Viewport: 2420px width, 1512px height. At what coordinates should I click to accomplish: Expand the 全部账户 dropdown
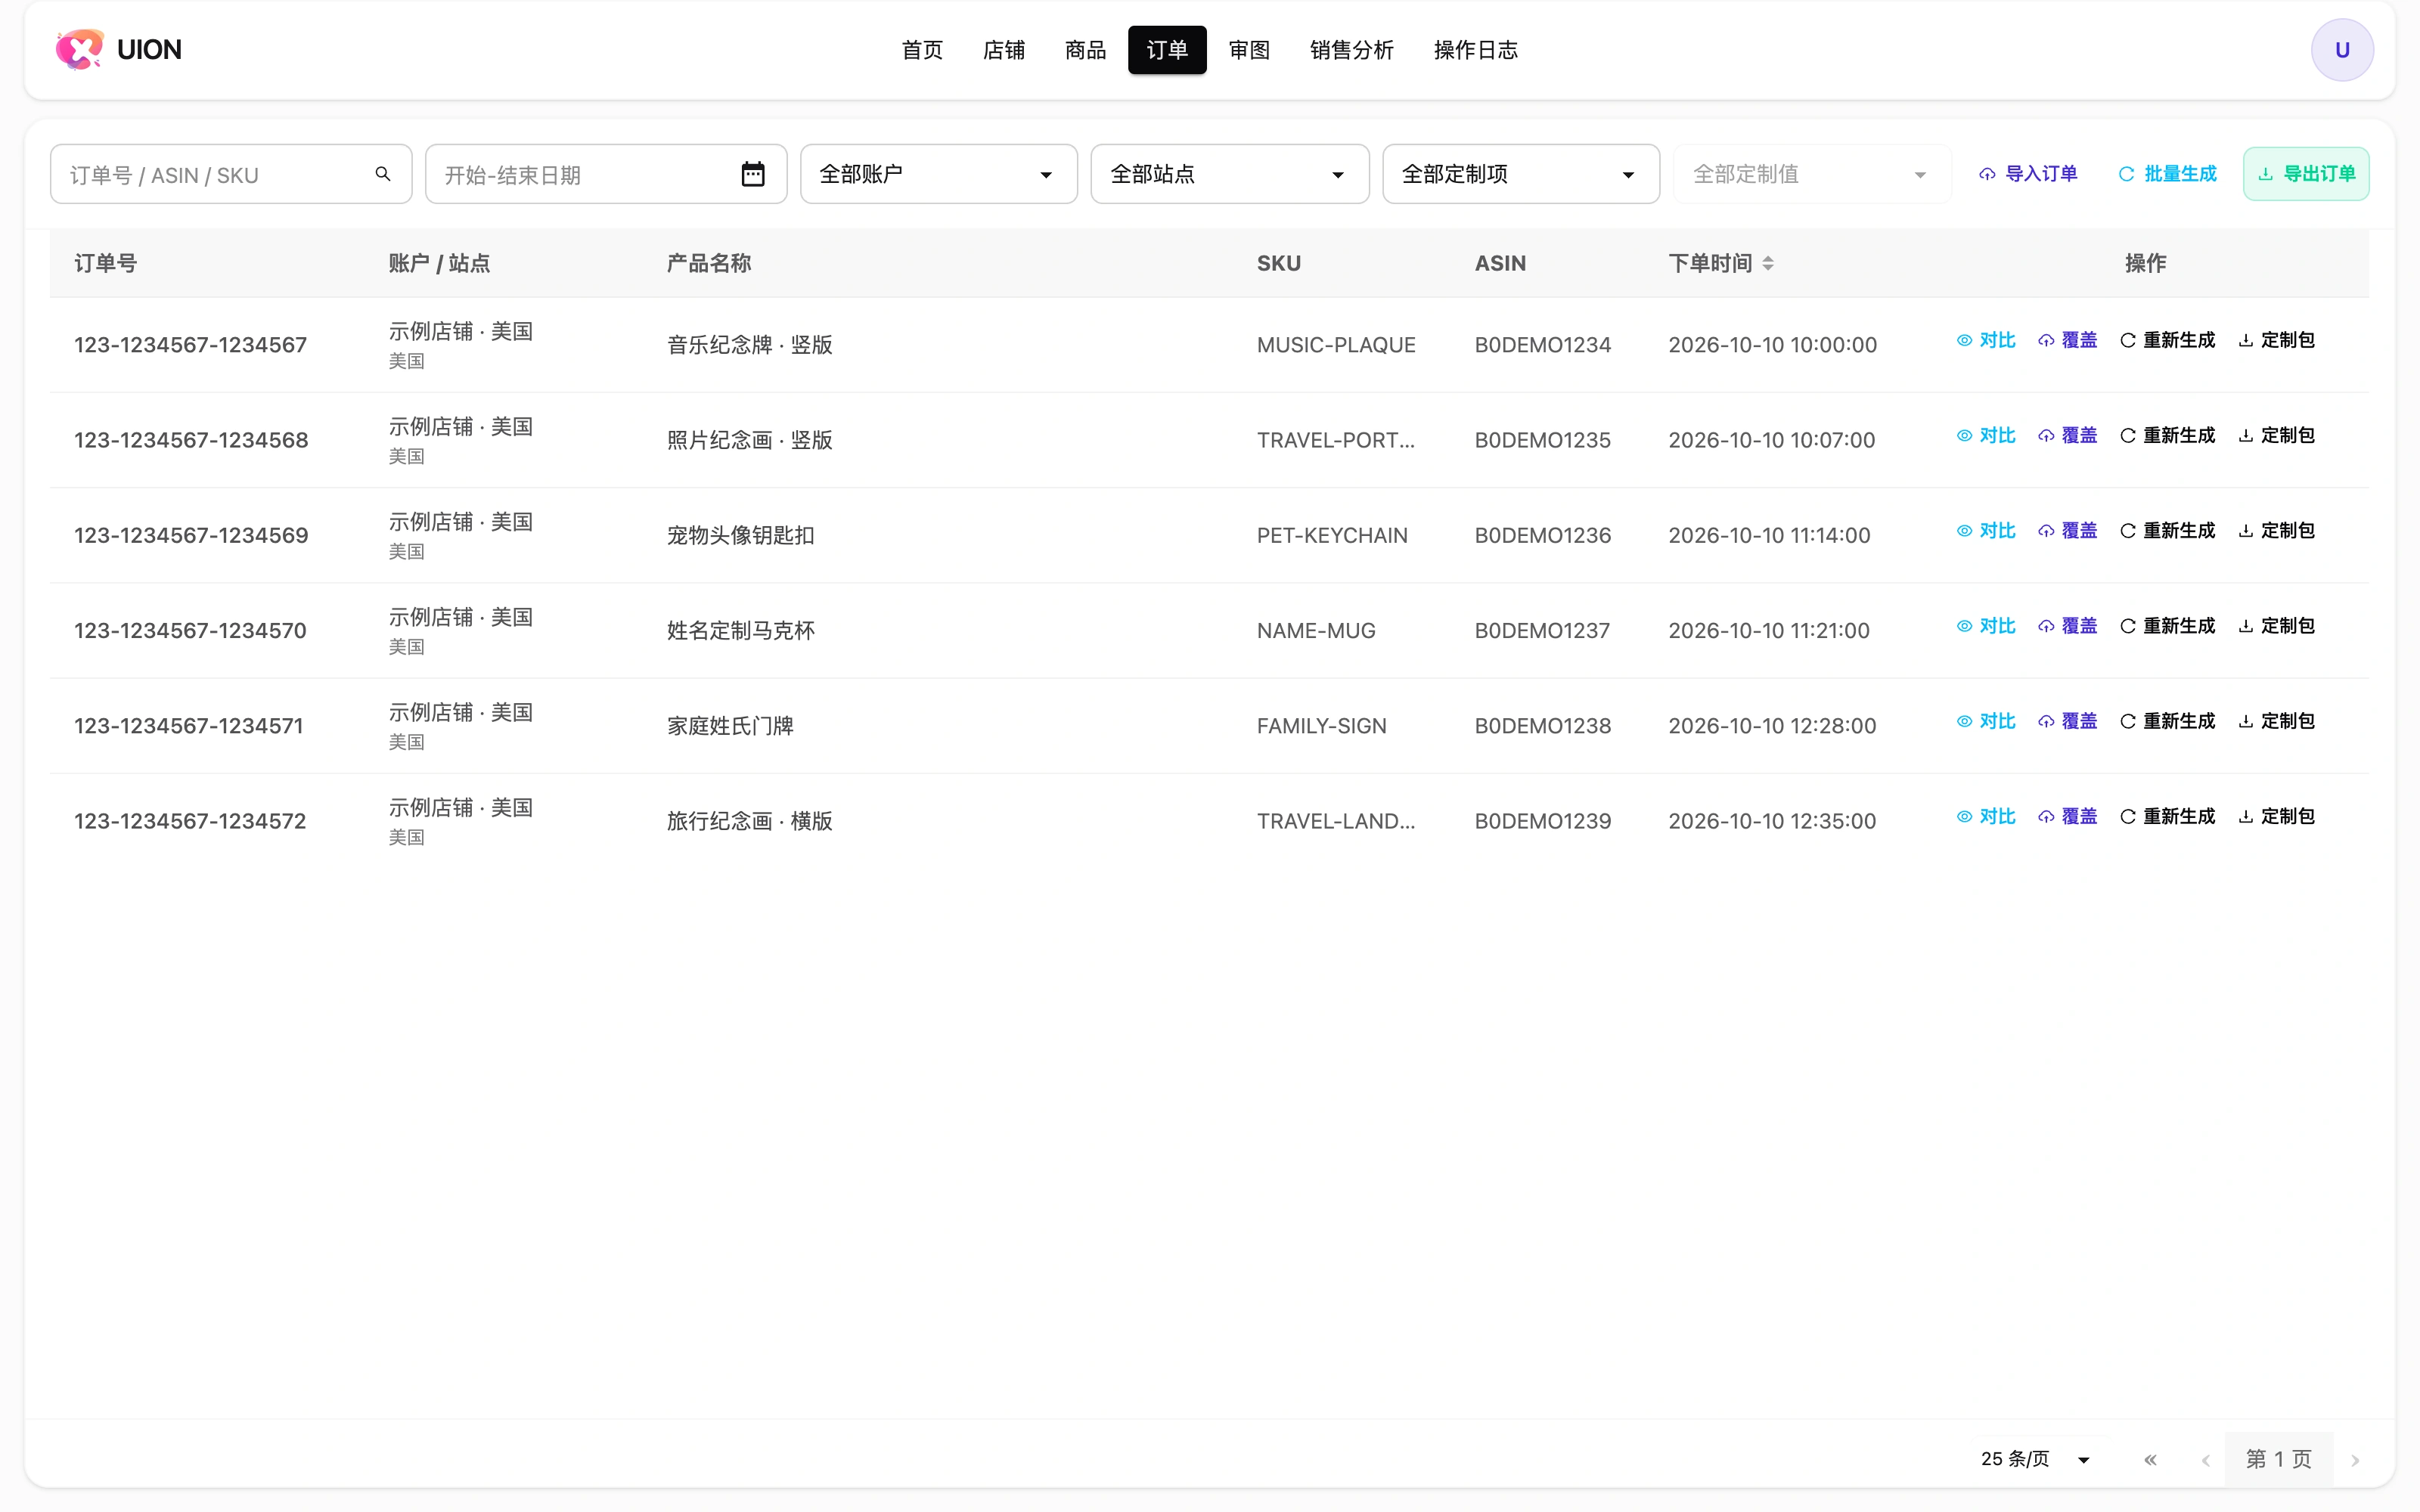click(x=938, y=174)
